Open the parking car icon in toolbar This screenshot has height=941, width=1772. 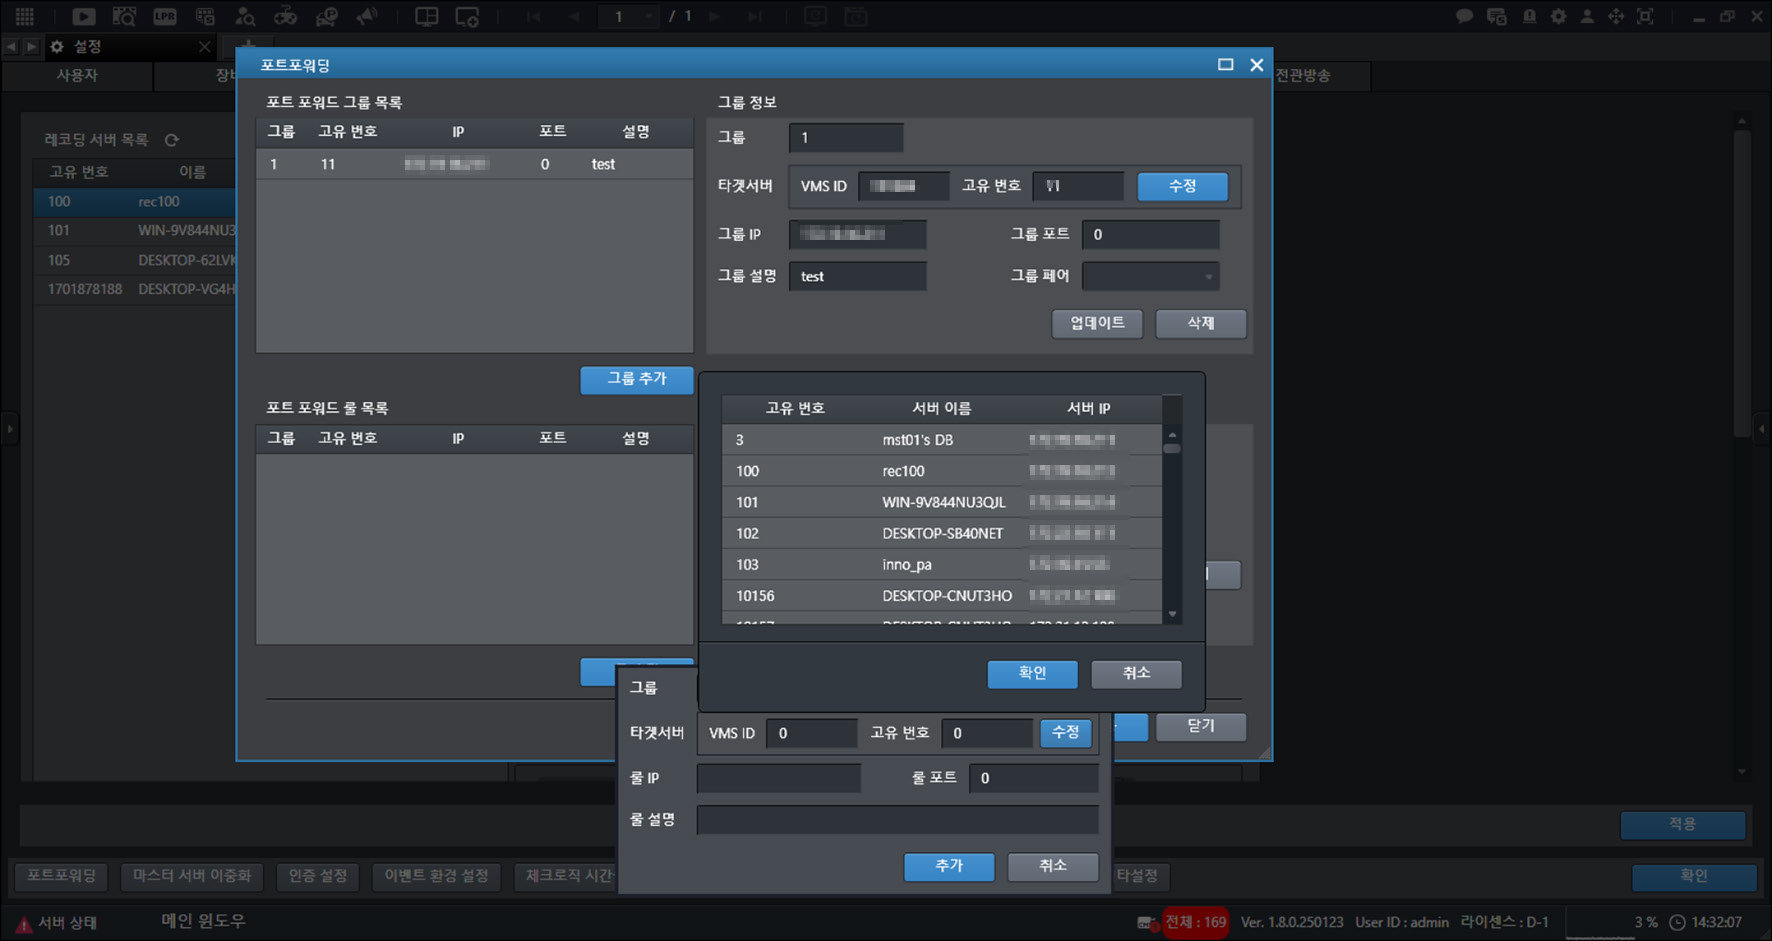tap(326, 16)
